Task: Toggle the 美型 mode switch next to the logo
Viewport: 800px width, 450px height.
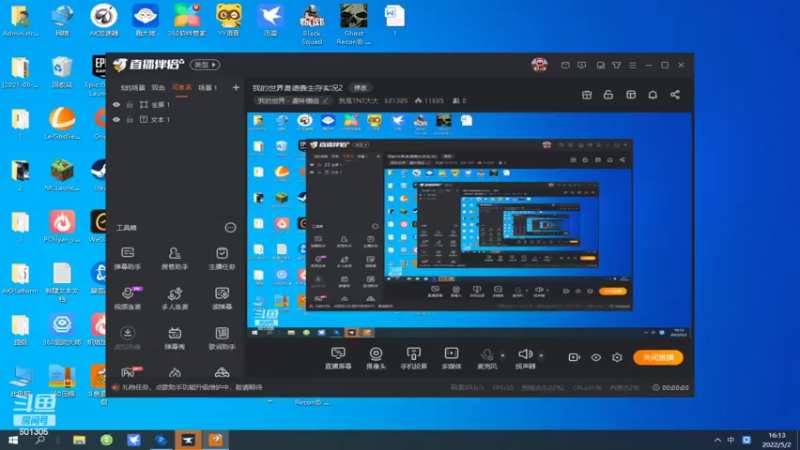Action: (205, 65)
